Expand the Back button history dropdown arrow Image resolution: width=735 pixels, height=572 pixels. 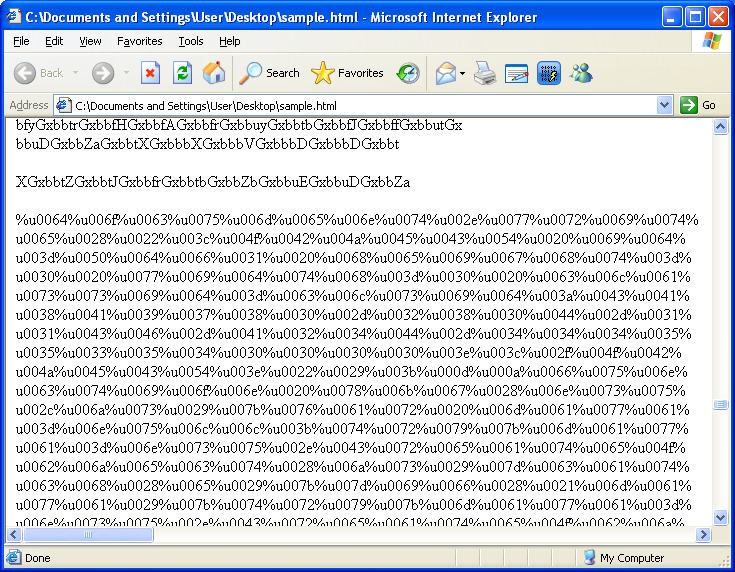74,73
